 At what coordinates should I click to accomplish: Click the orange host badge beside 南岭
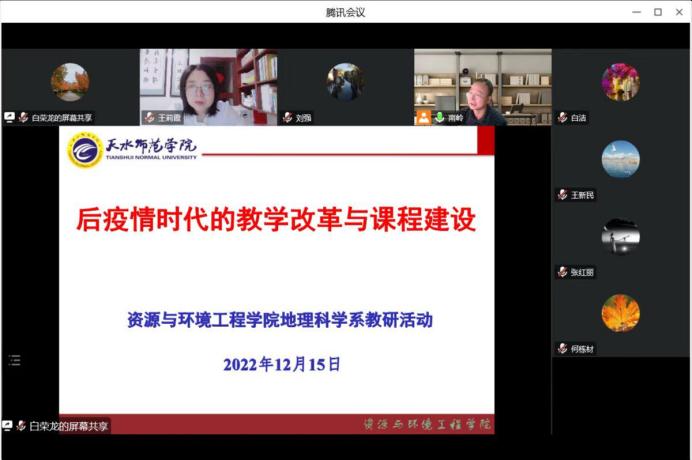pyautogui.click(x=423, y=117)
